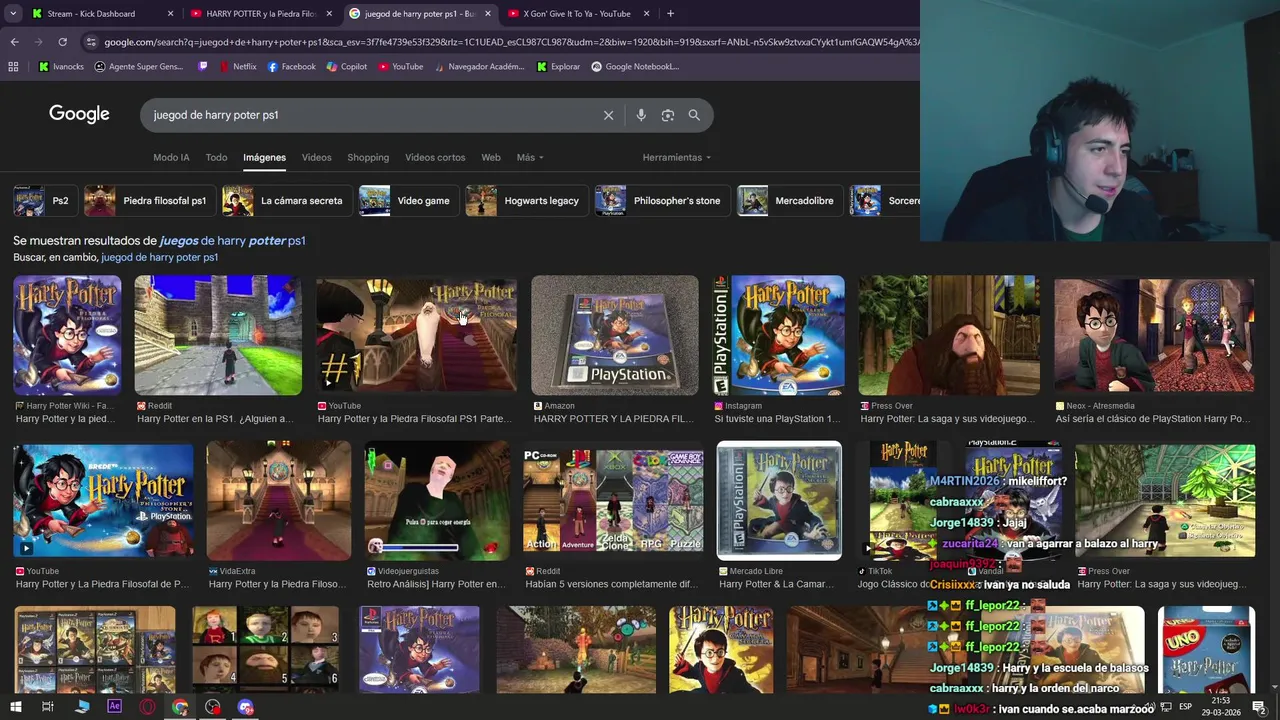The height and width of the screenshot is (720, 1280).
Task: Open the Agente Super Gens bookmark
Action: (138, 67)
